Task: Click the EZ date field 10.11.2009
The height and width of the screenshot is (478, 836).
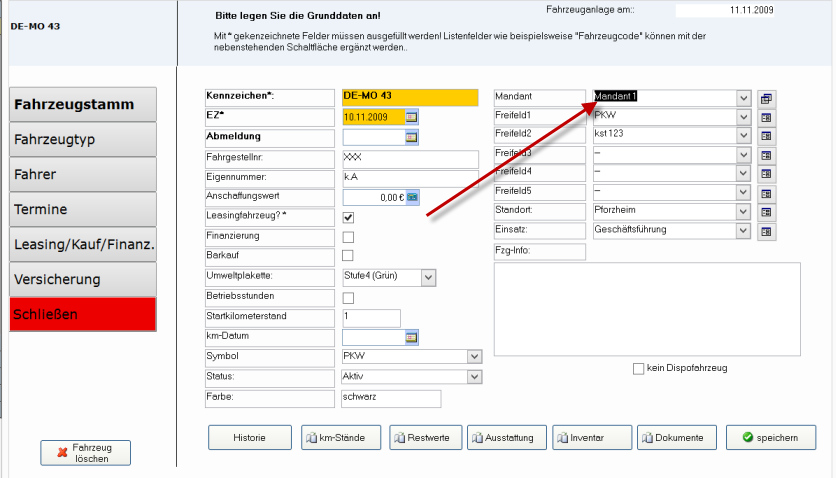Action: [x=374, y=117]
